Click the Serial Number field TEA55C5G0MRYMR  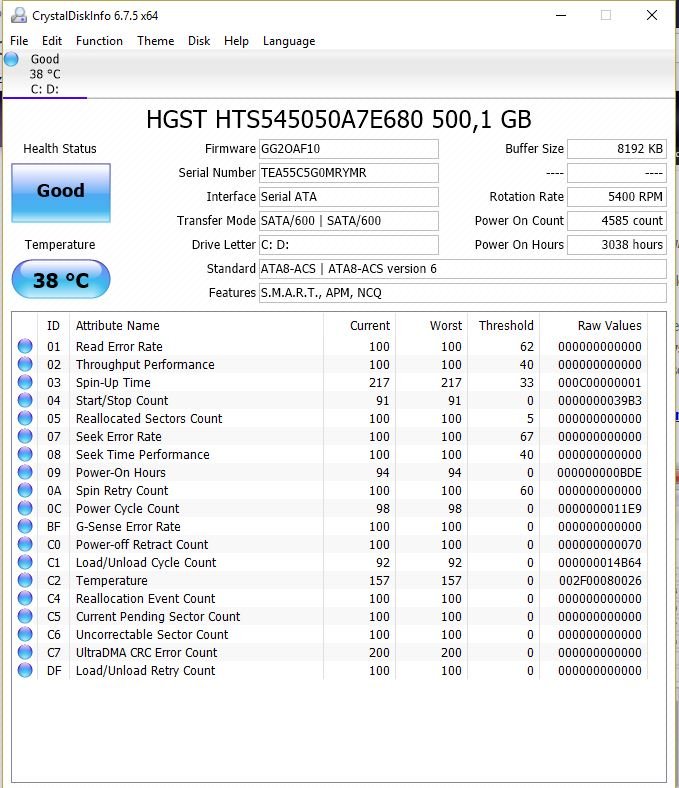click(x=349, y=173)
